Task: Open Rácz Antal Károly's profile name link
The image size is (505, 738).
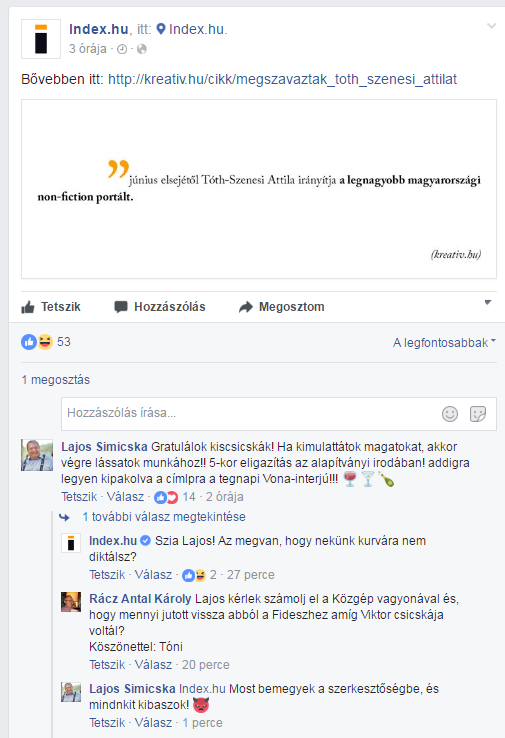Action: pyautogui.click(x=140, y=599)
